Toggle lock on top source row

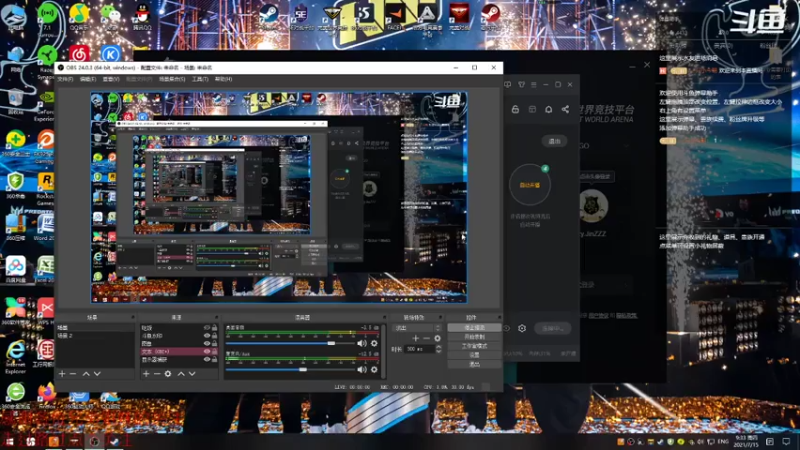pos(214,328)
